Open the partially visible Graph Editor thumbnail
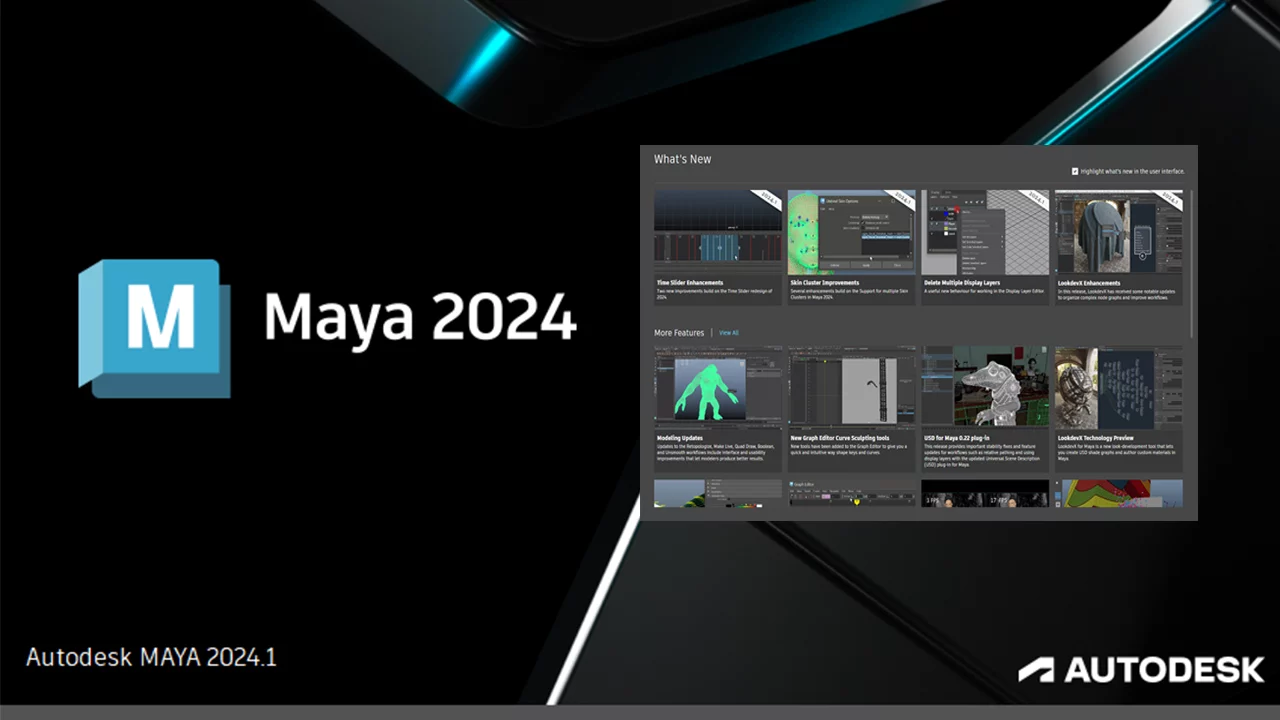Image resolution: width=1280 pixels, height=720 pixels. tap(851, 493)
